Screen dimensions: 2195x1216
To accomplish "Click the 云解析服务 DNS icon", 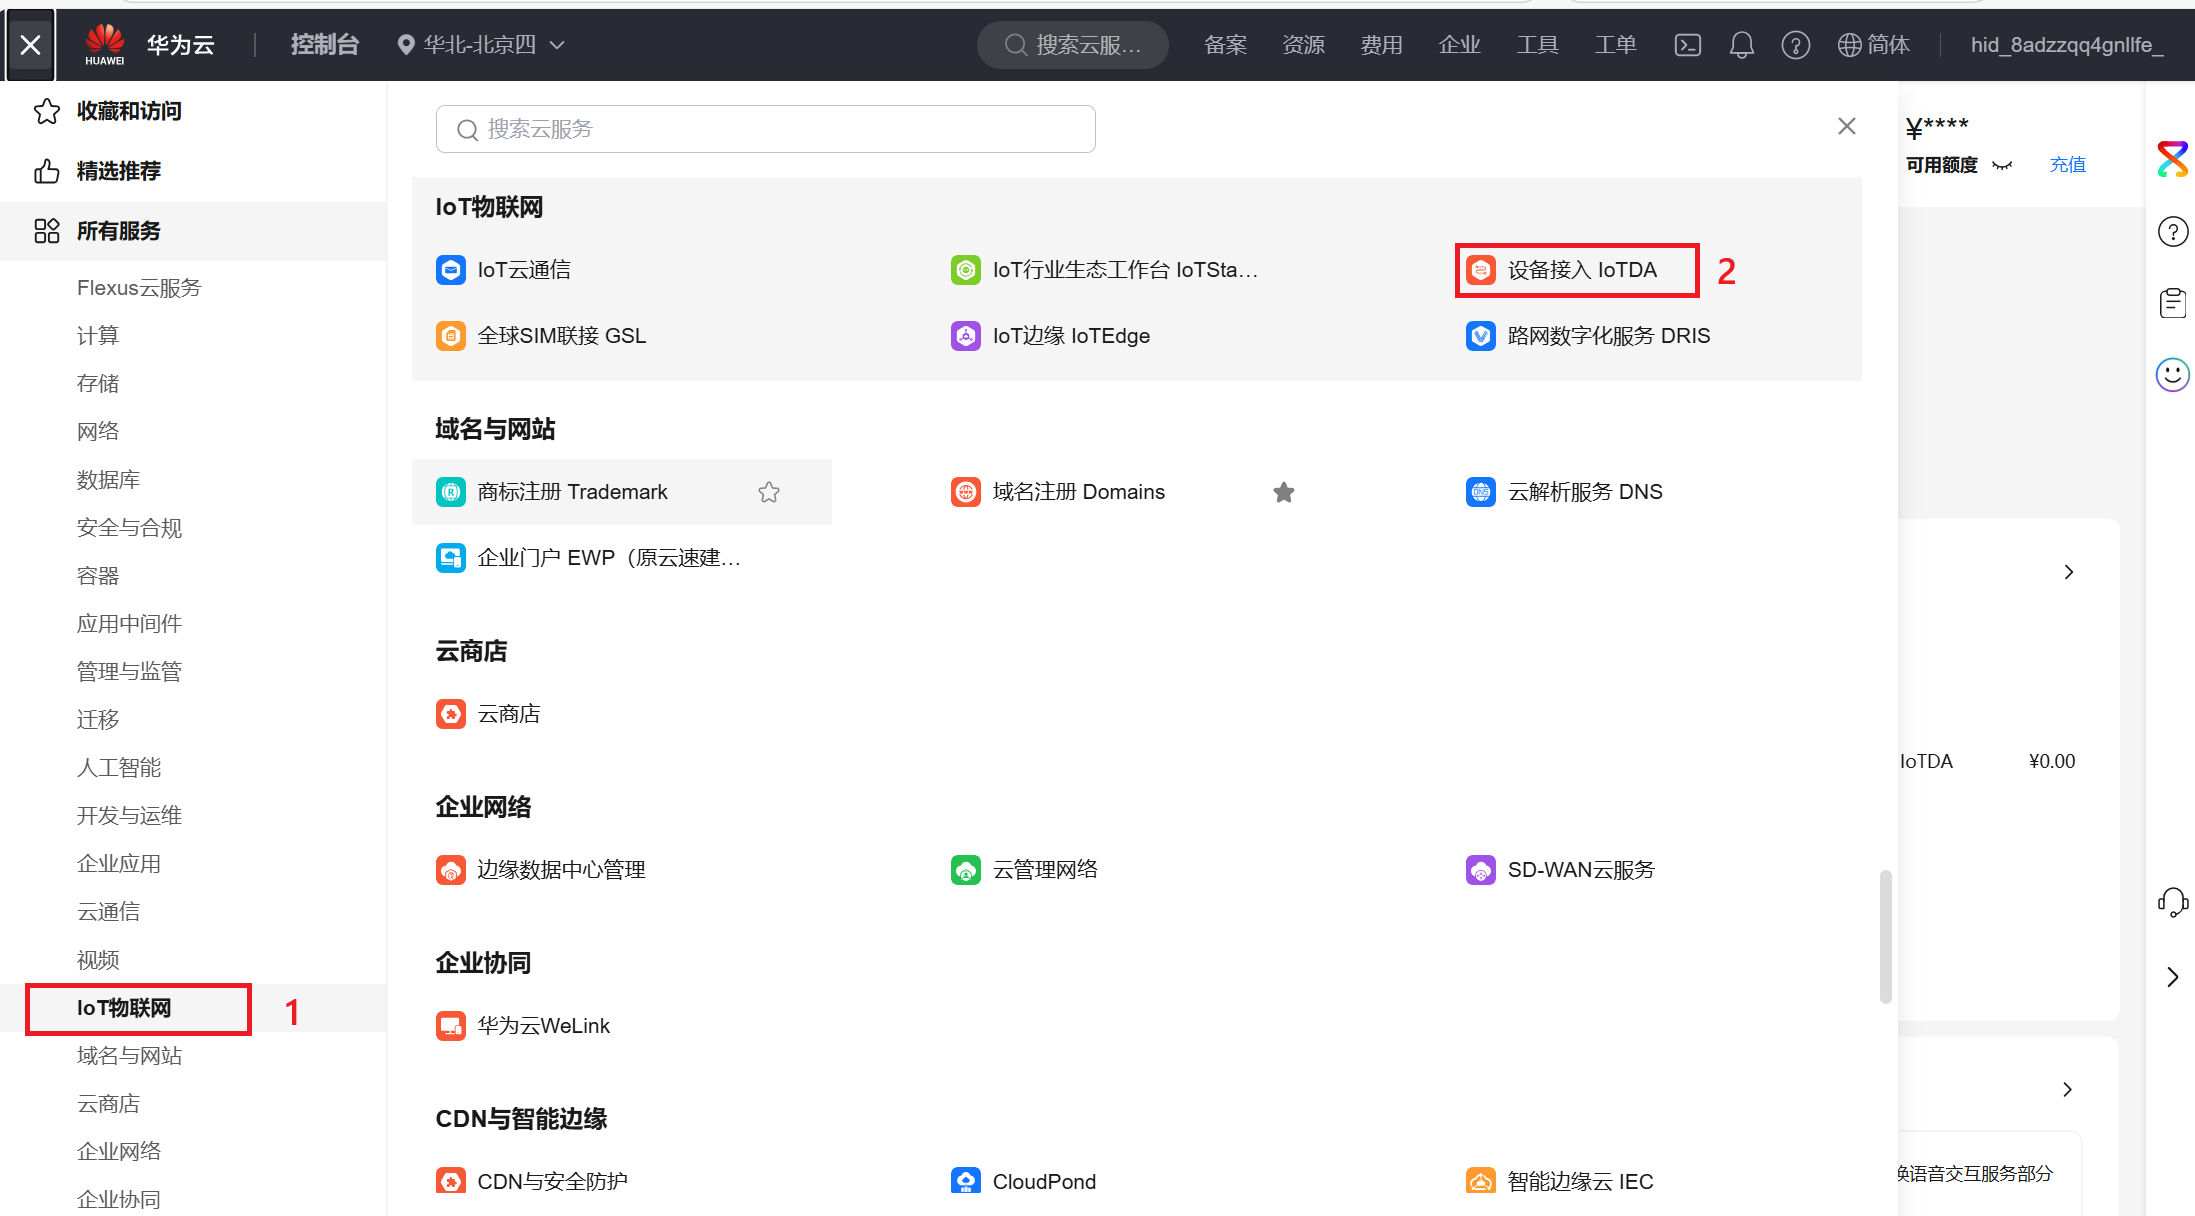I will (1481, 492).
